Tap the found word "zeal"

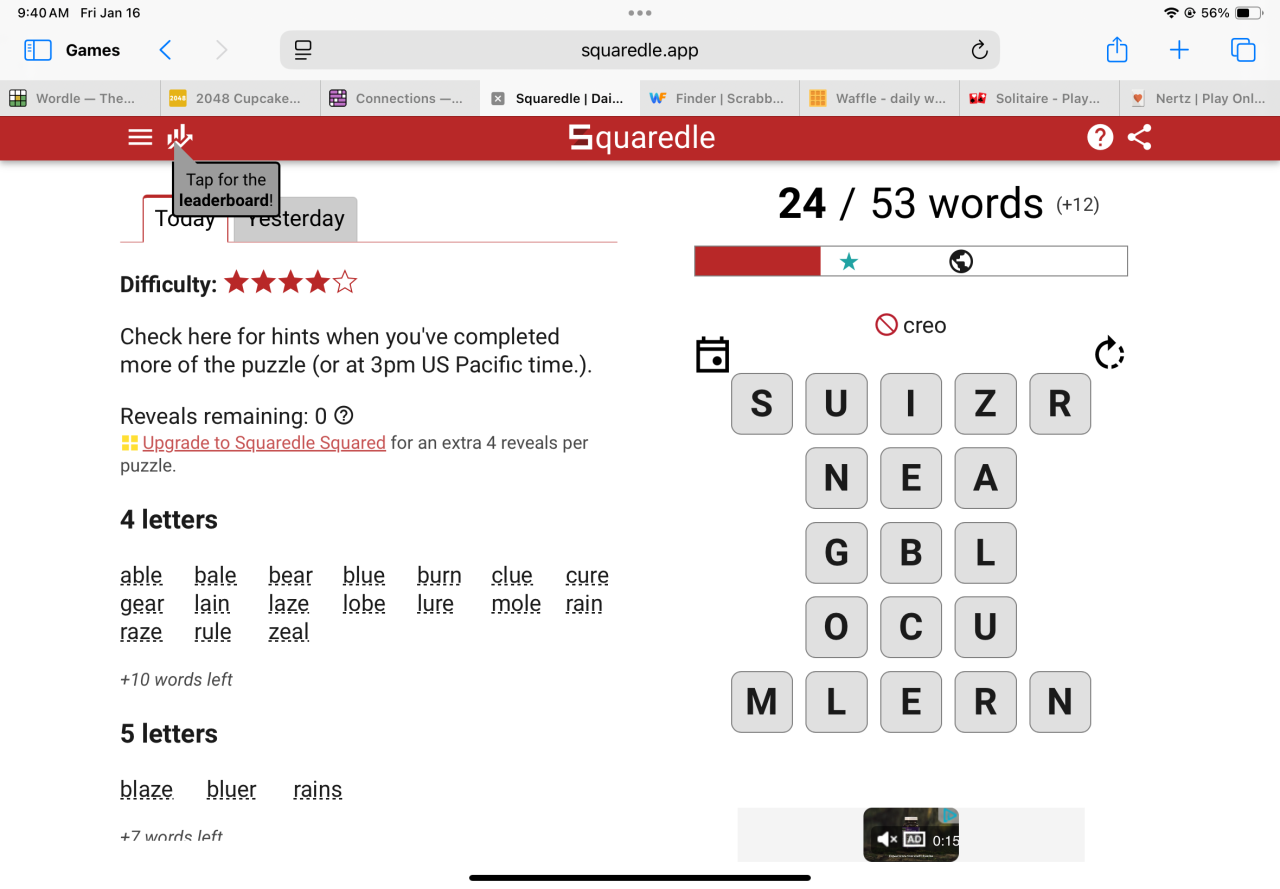[289, 632]
